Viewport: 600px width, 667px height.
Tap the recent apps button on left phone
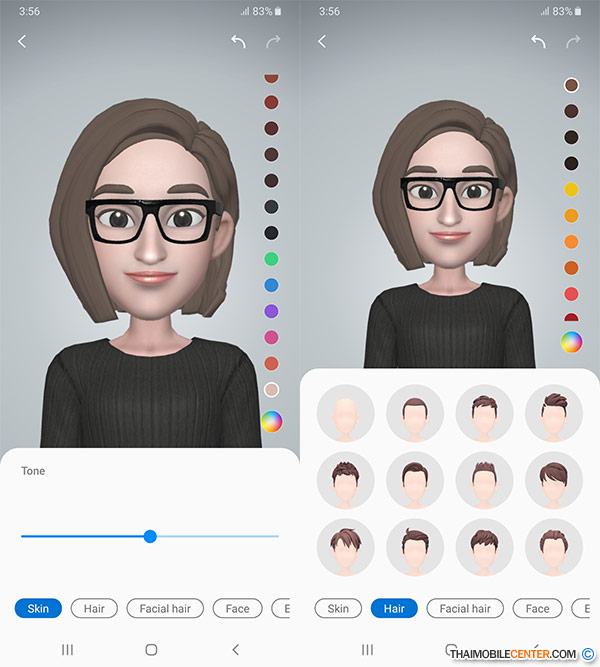pos(67,650)
